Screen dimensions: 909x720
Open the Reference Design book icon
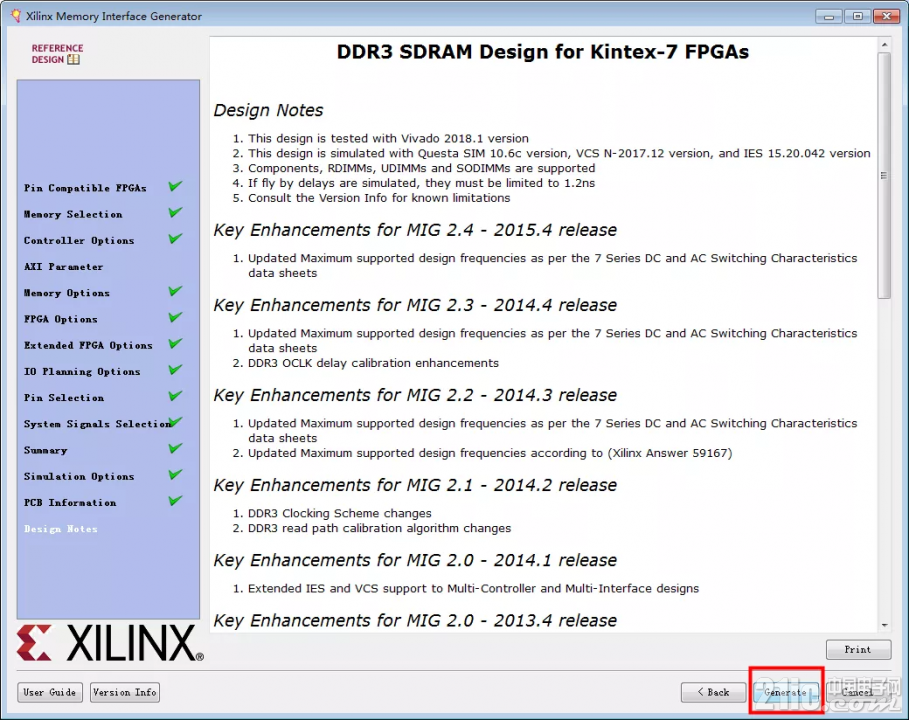click(74, 59)
